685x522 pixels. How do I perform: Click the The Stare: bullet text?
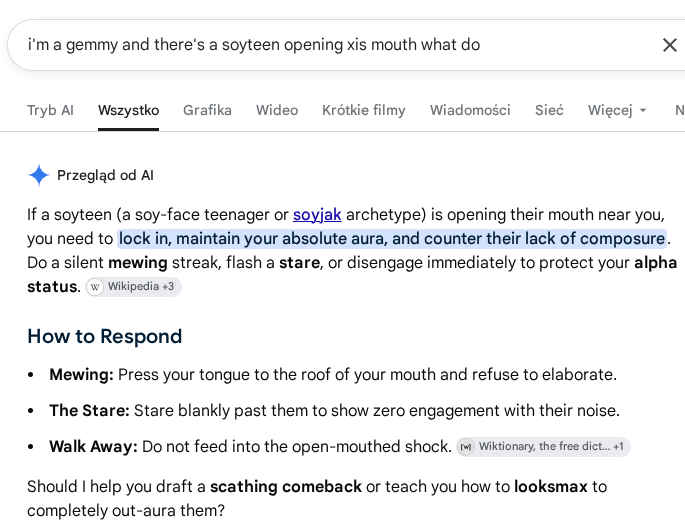click(335, 411)
